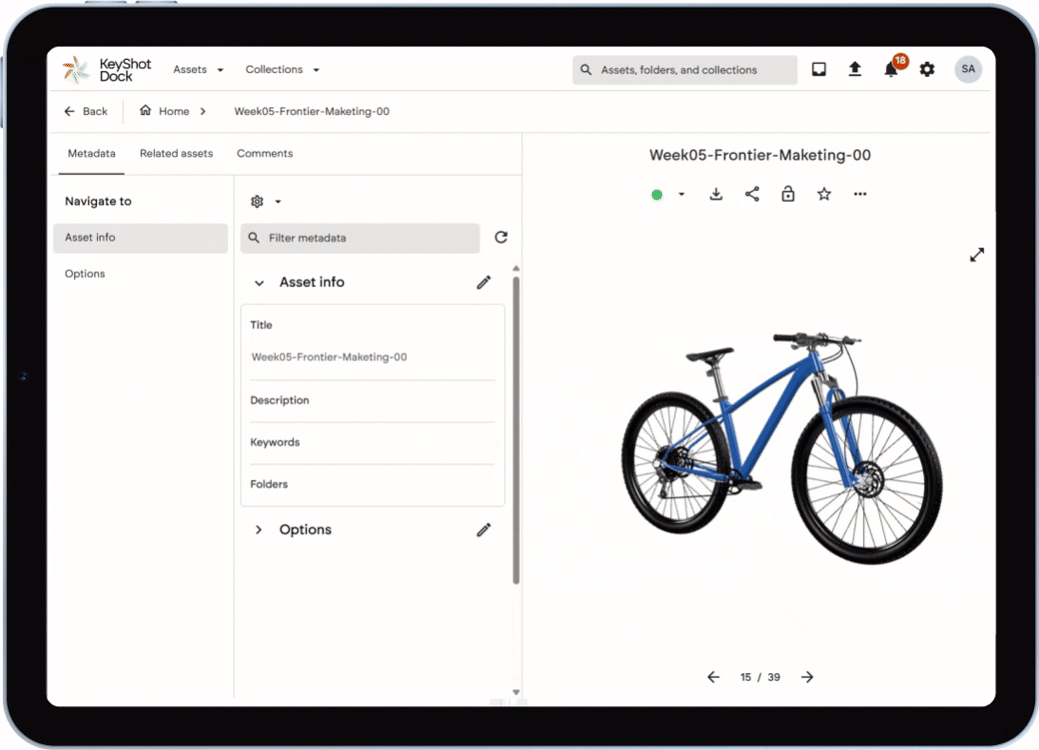
Task: Open the three-dot more options menu
Action: click(x=860, y=194)
